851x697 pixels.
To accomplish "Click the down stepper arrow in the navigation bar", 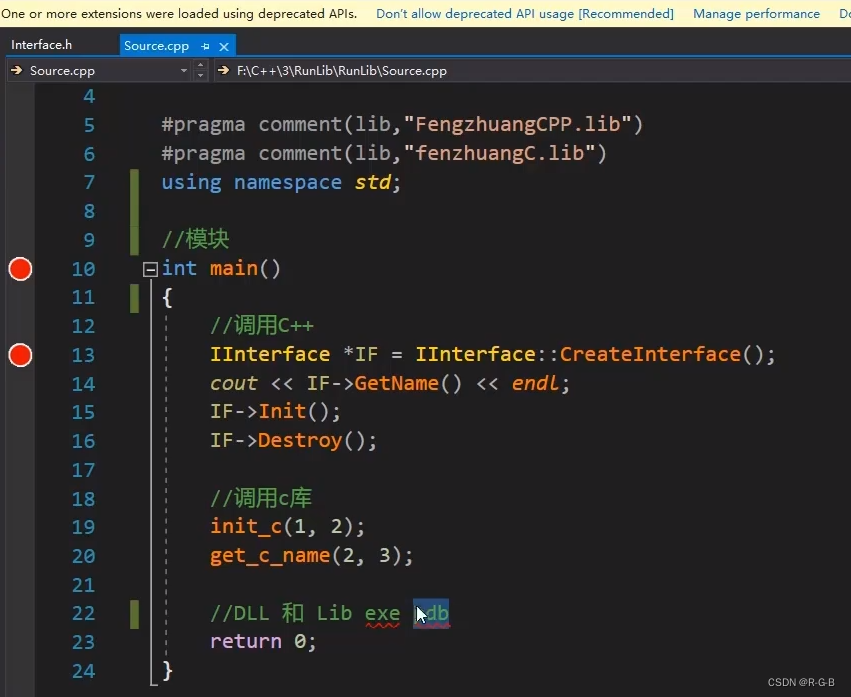I will coord(198,77).
